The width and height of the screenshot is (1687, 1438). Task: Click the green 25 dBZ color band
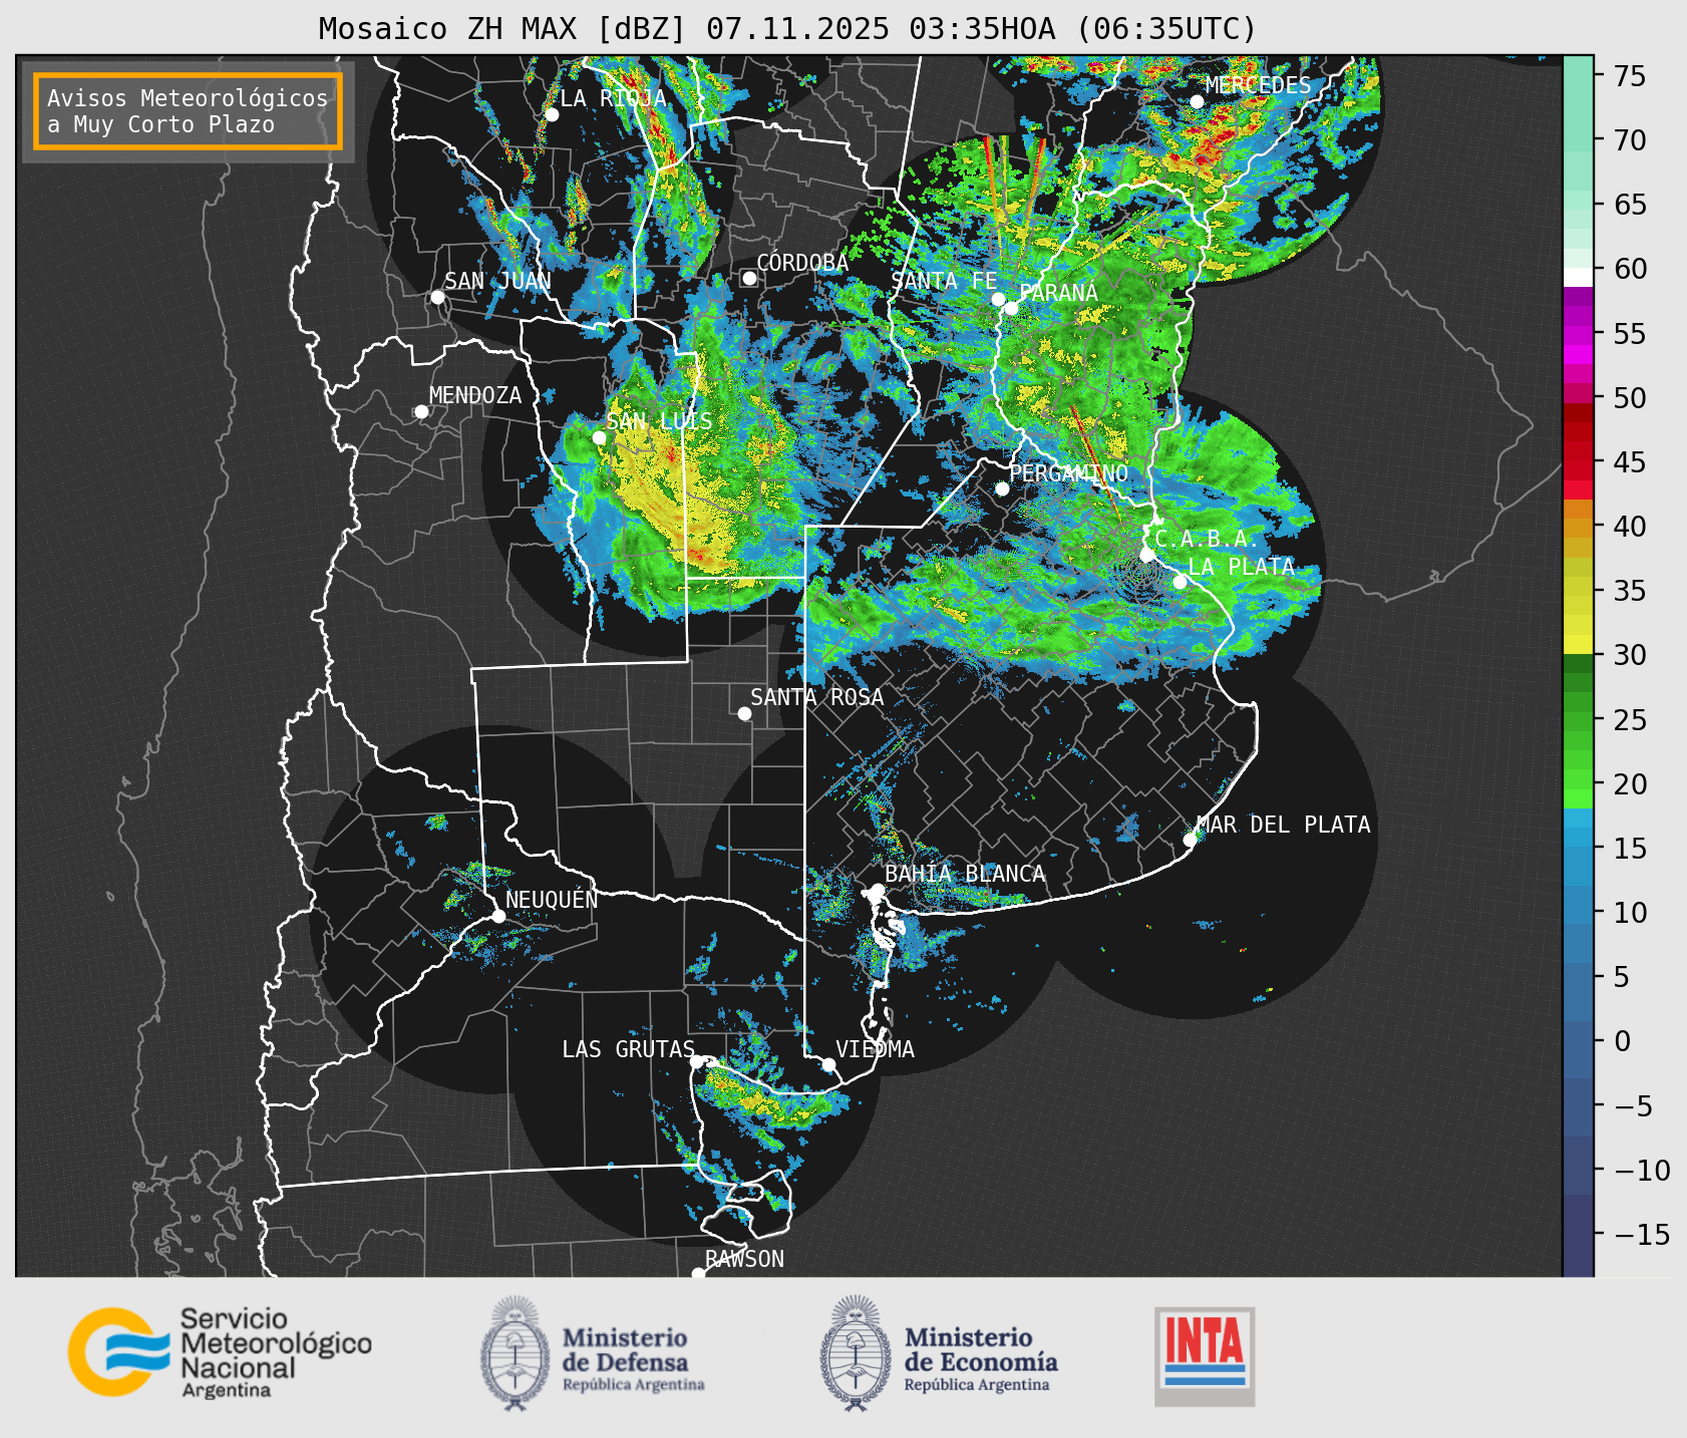(x=1578, y=720)
